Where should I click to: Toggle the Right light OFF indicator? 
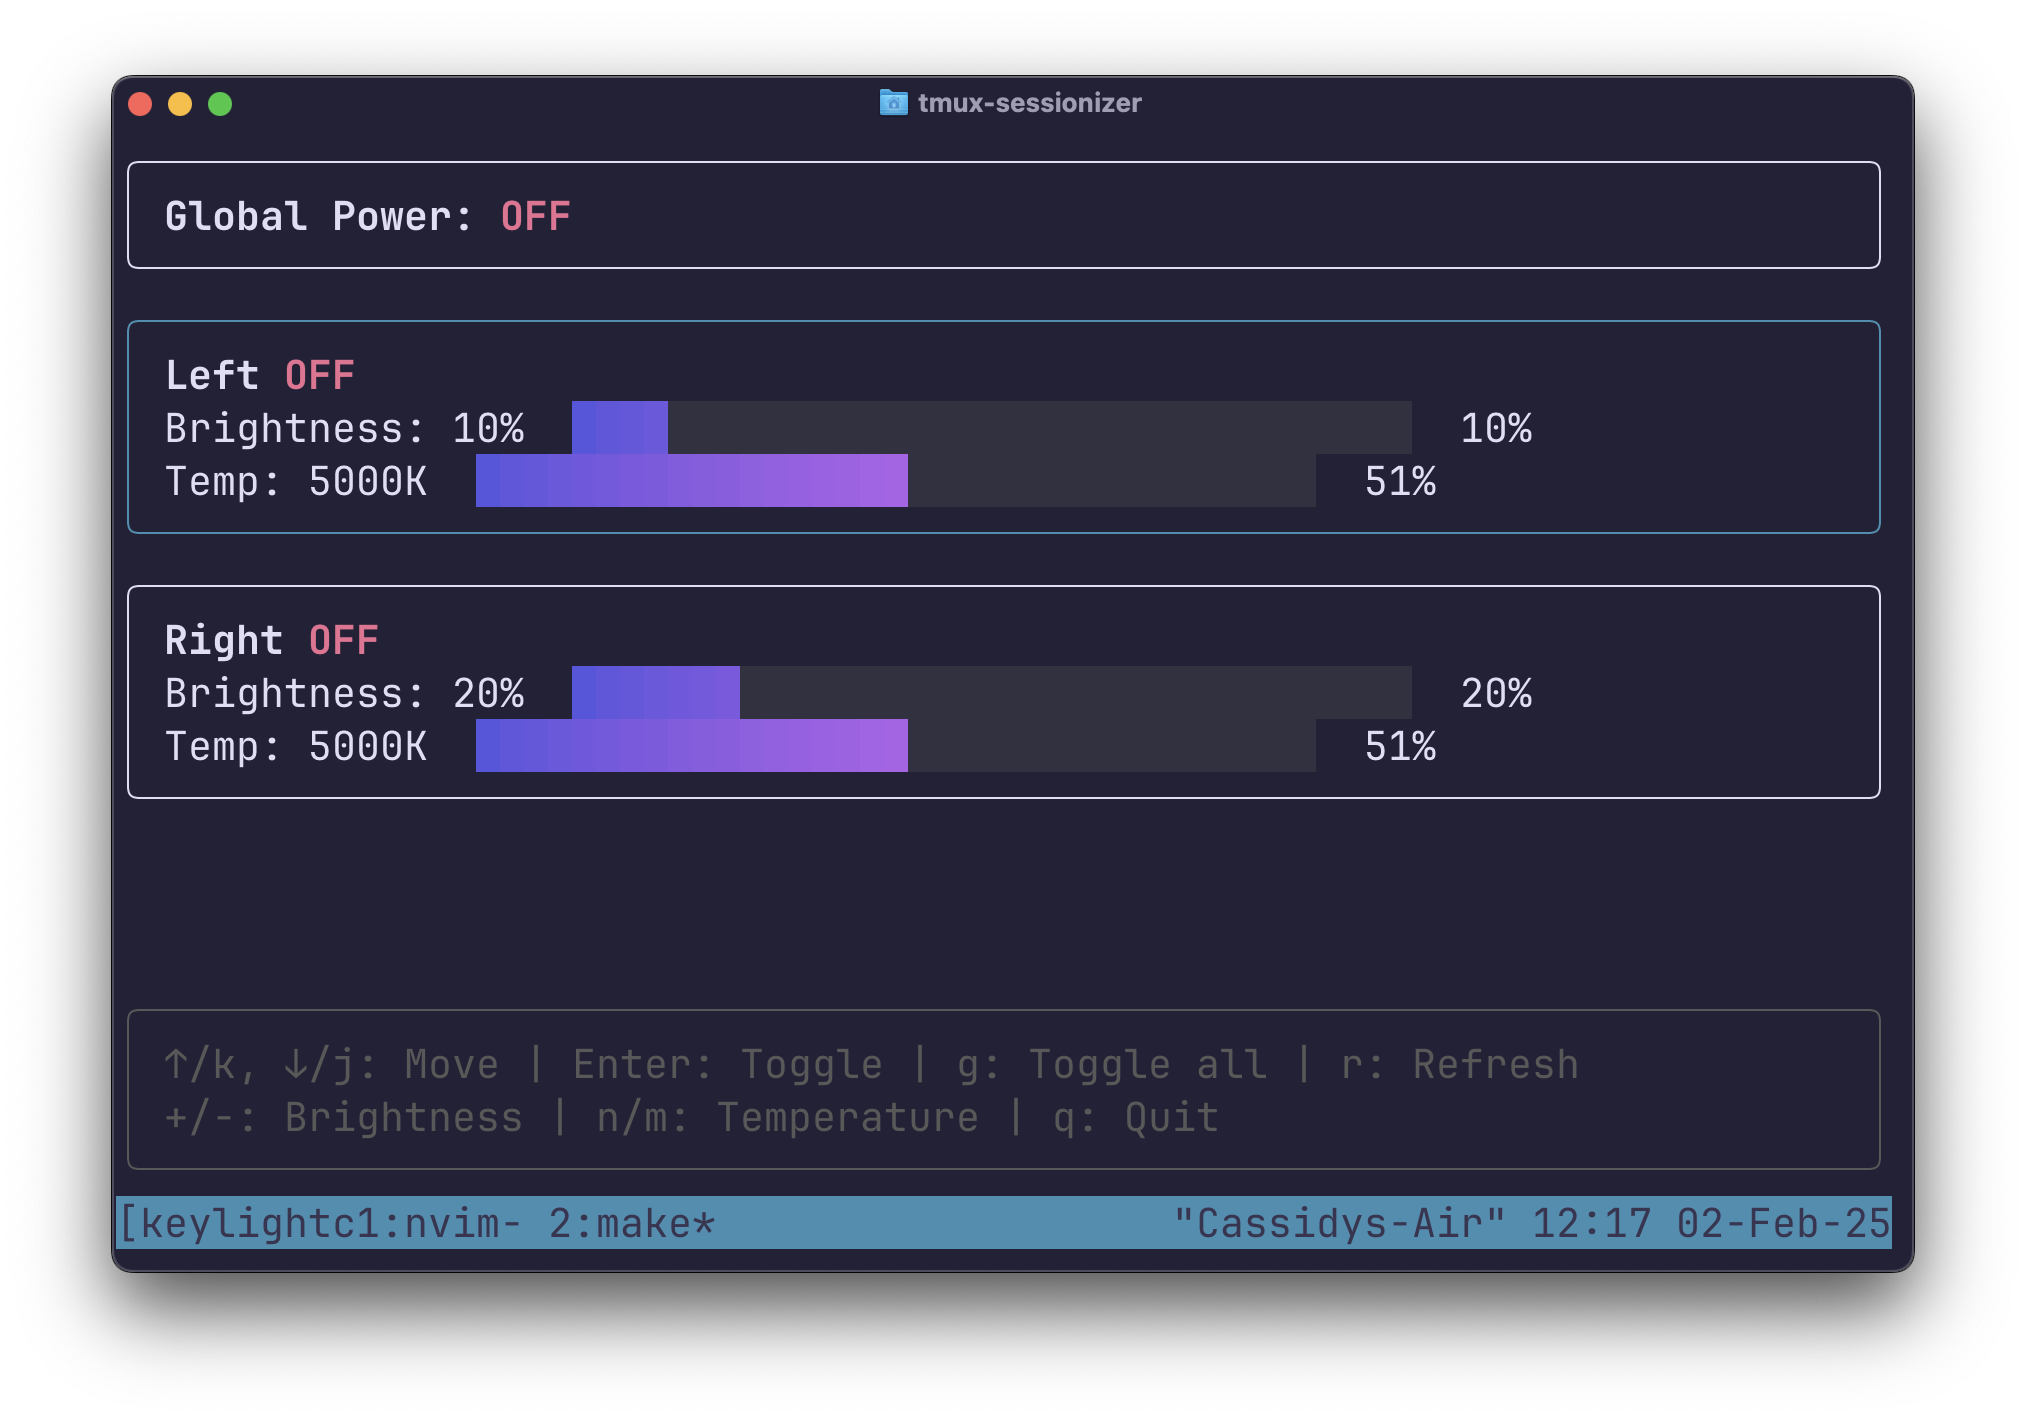click(343, 641)
